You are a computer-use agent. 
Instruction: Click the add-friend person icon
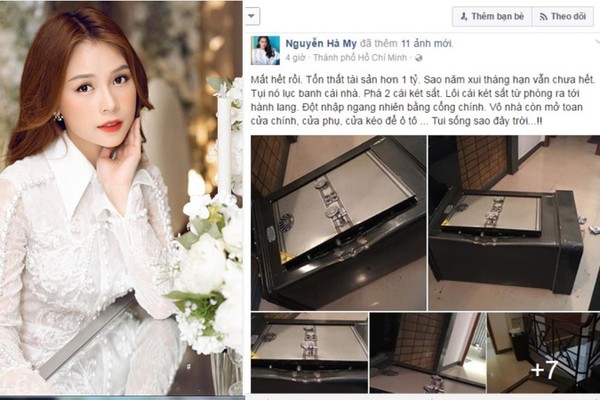click(x=464, y=16)
